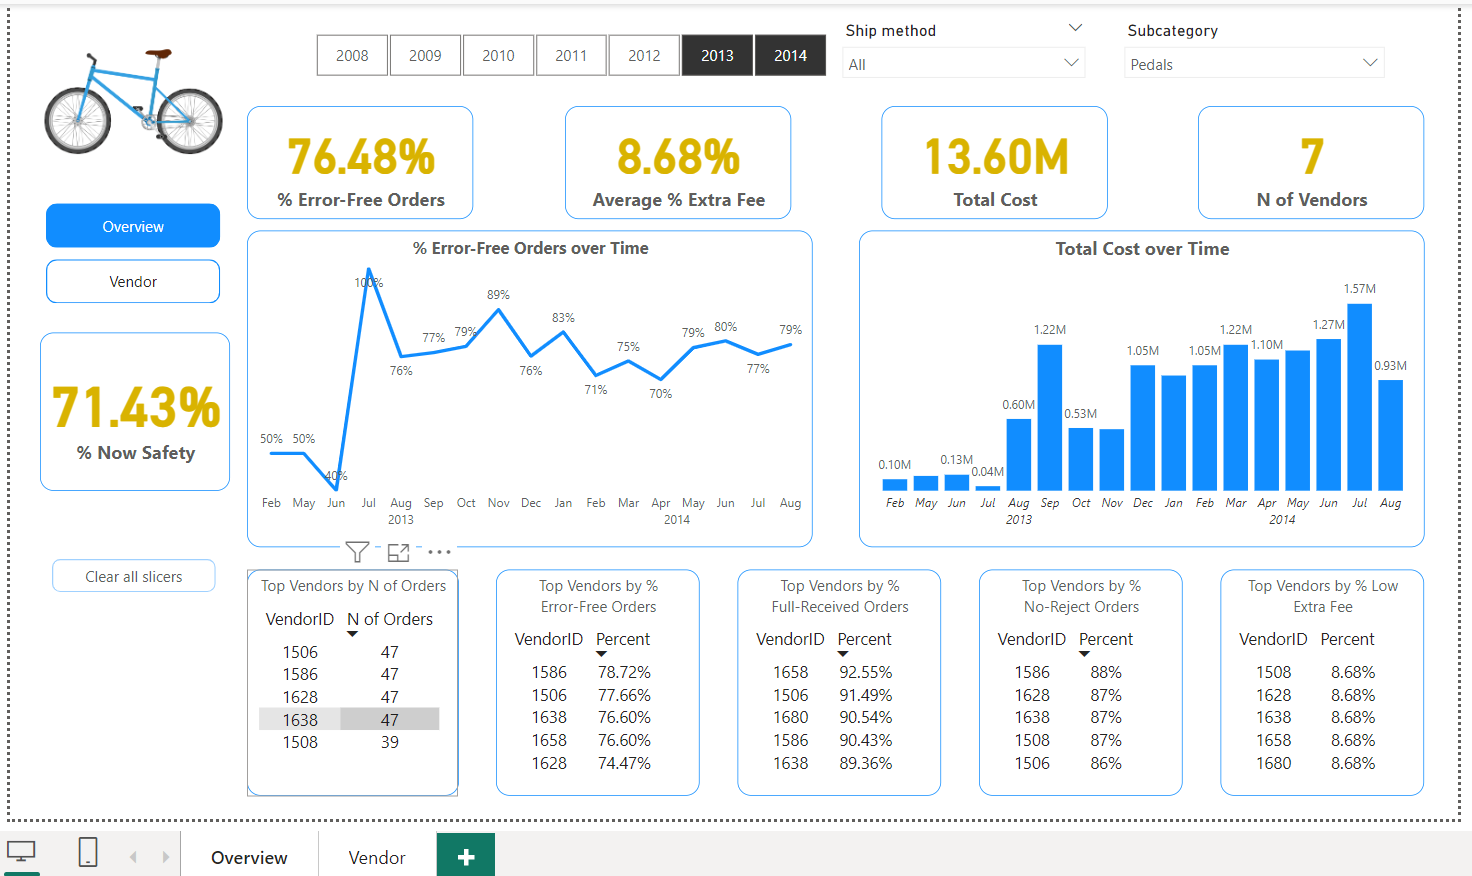This screenshot has height=876, width=1472.
Task: Click Percent header in Low Extra Fee table
Action: click(1347, 639)
